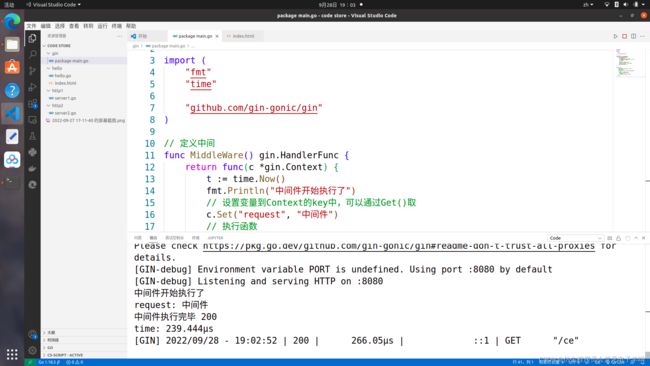This screenshot has width=650, height=366.
Task: Open Ubuntu Software from the dock
Action: (12, 67)
